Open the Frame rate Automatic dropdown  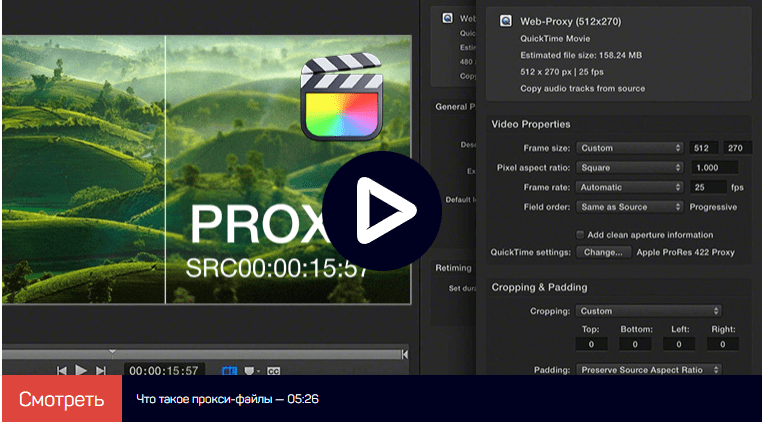[x=630, y=187]
